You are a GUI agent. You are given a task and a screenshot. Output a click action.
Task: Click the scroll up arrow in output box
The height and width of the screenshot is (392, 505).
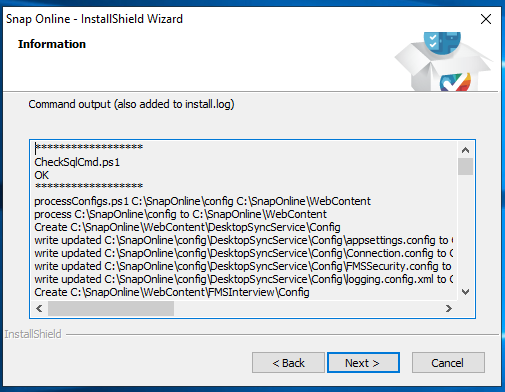pos(465,150)
